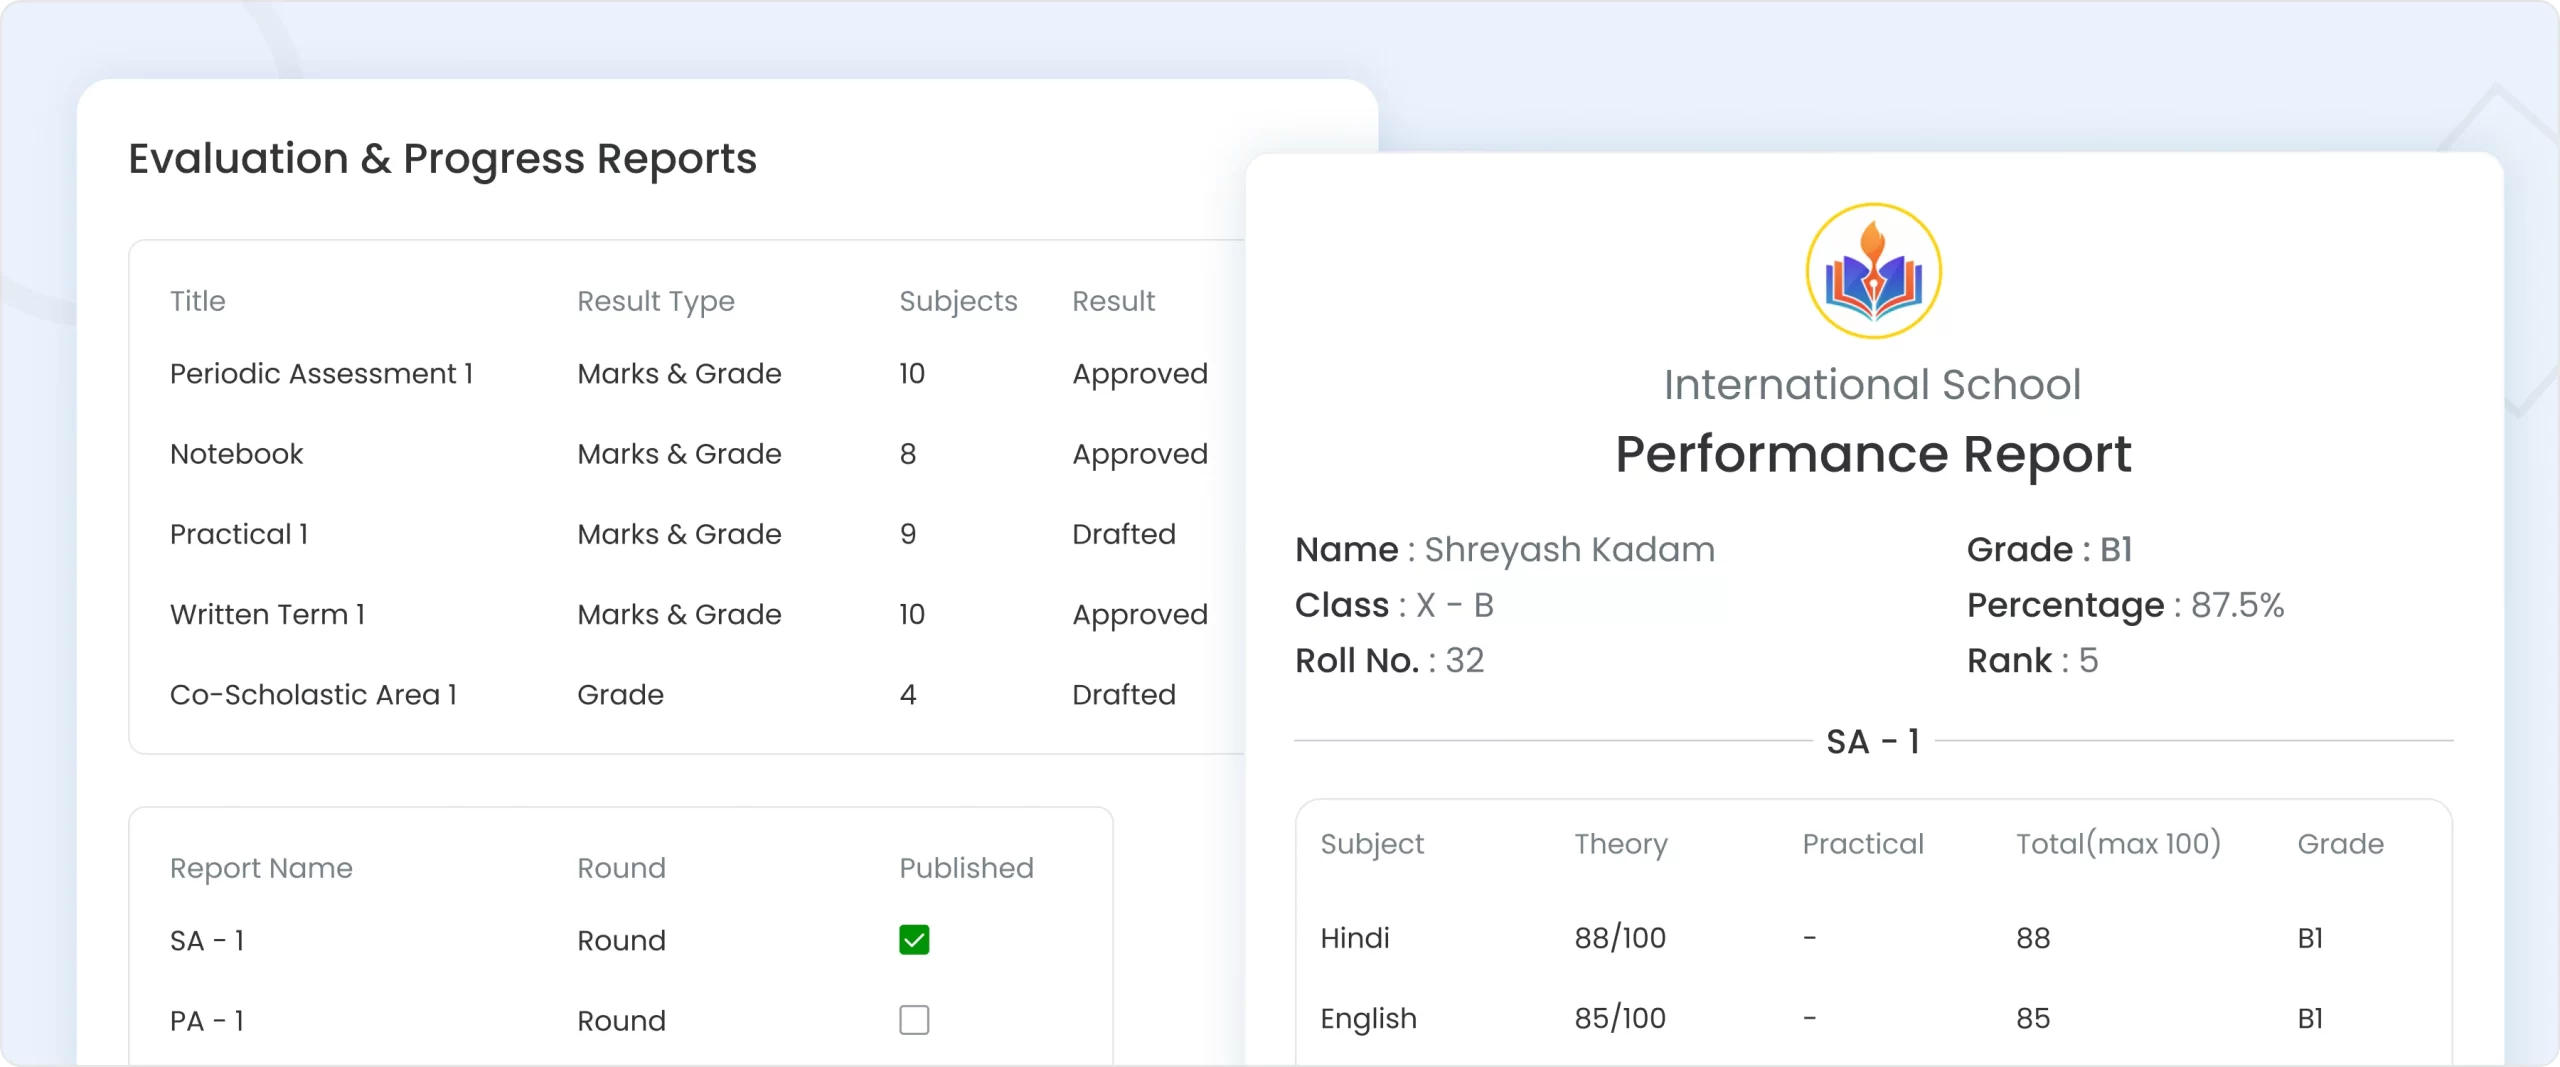The width and height of the screenshot is (2560, 1067).
Task: Select the Periodic Assessment 1 report
Action: click(322, 374)
